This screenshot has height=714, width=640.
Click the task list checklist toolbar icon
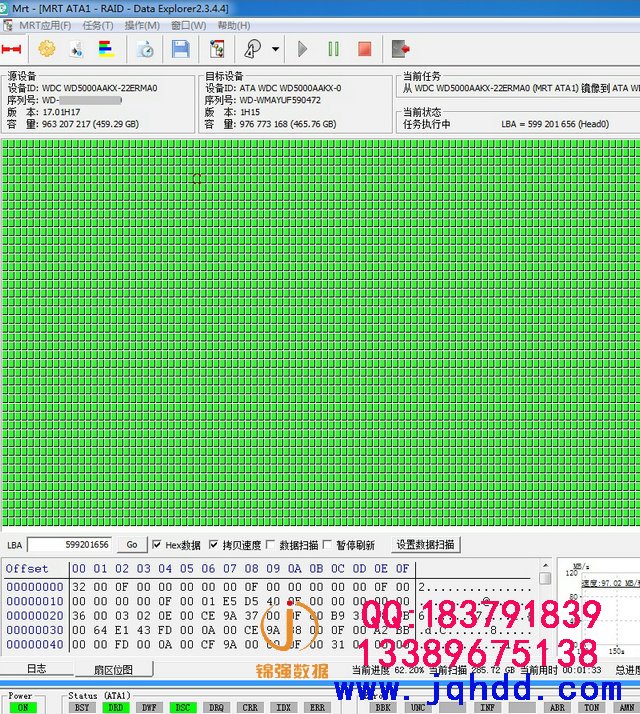tap(217, 49)
